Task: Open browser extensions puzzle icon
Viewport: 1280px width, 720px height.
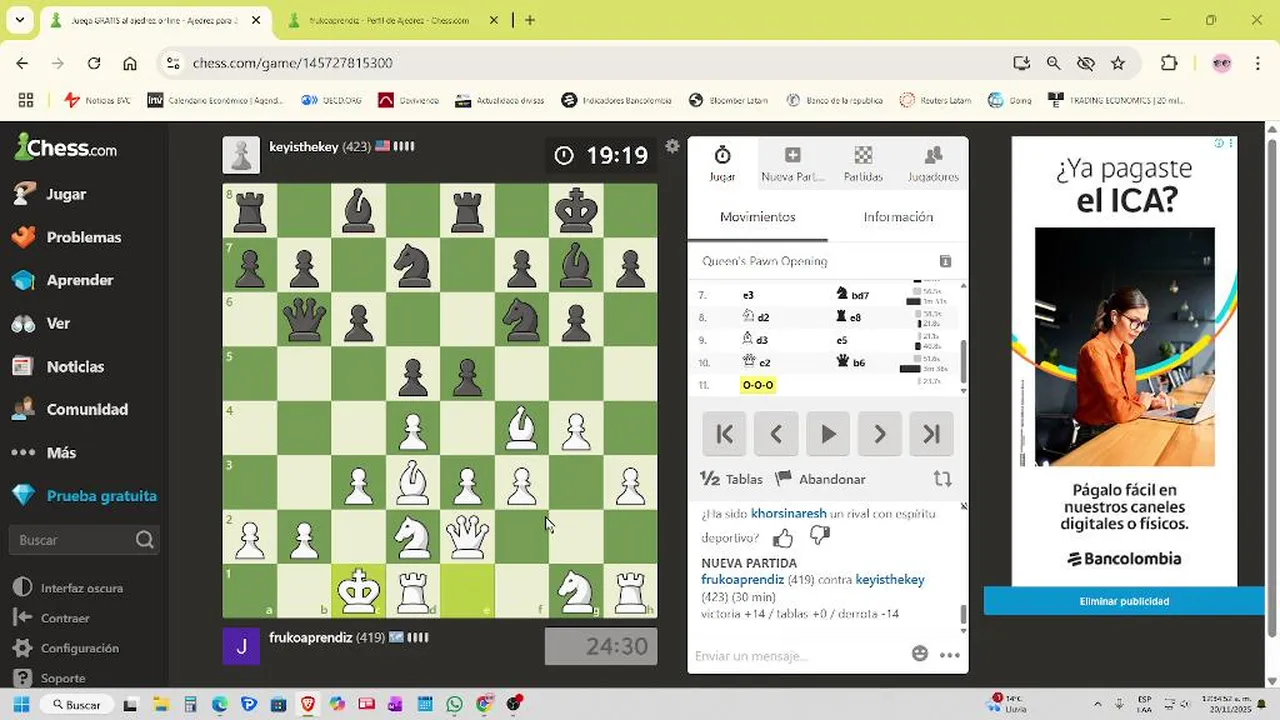Action: [1169, 63]
